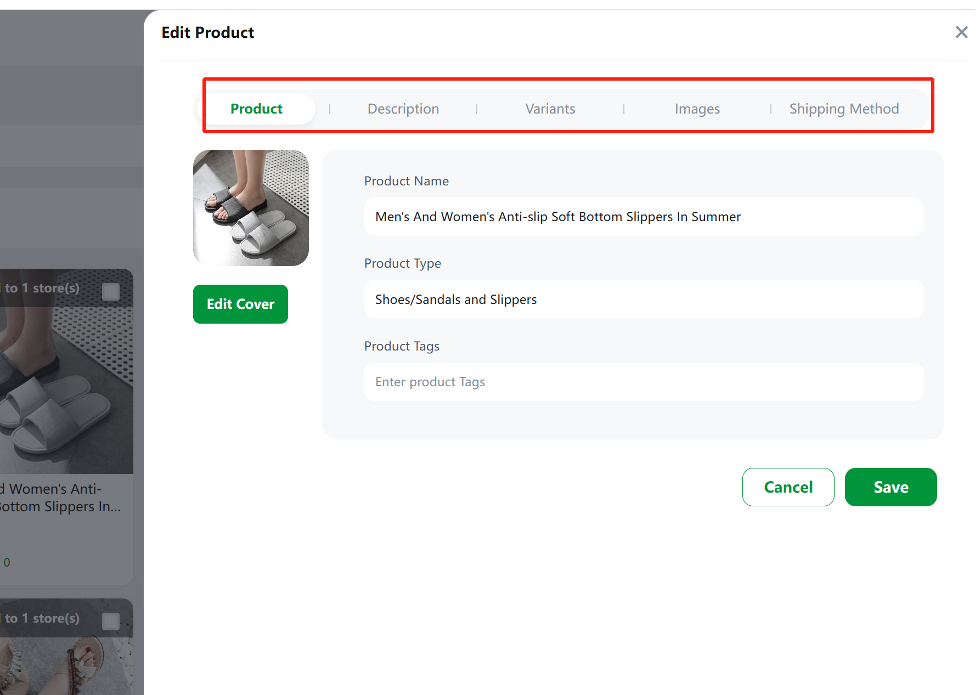Click the Edit Cover button

(241, 304)
